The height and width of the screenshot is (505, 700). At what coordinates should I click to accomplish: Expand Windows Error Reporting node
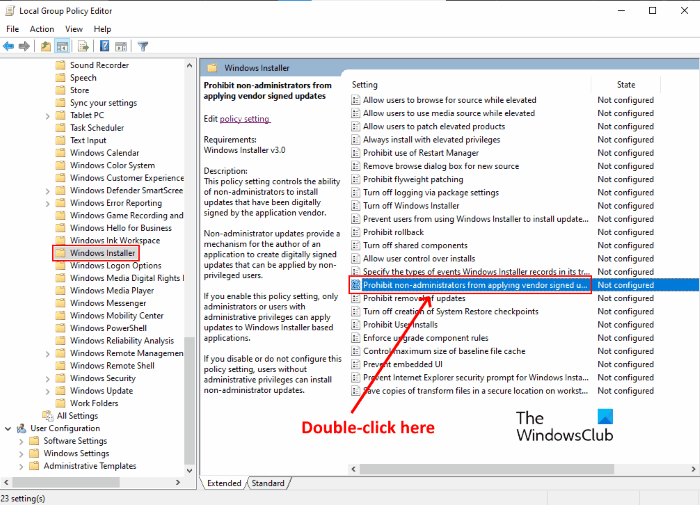coord(48,203)
